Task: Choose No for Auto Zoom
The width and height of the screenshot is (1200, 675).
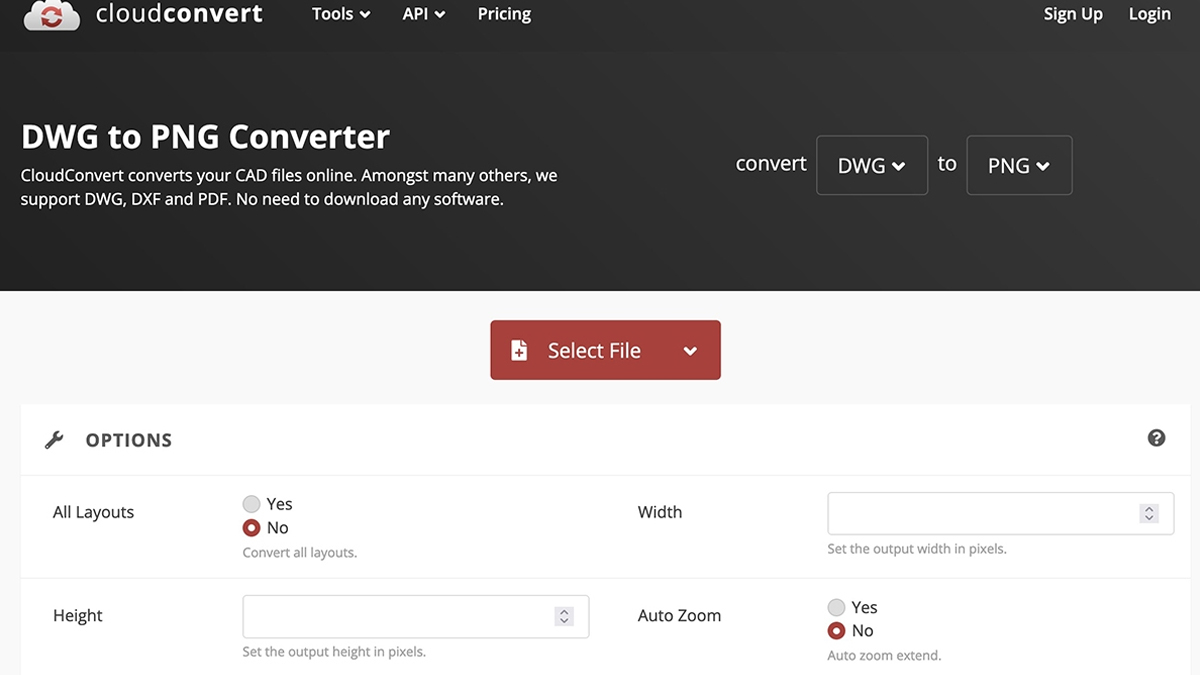Action: 836,631
